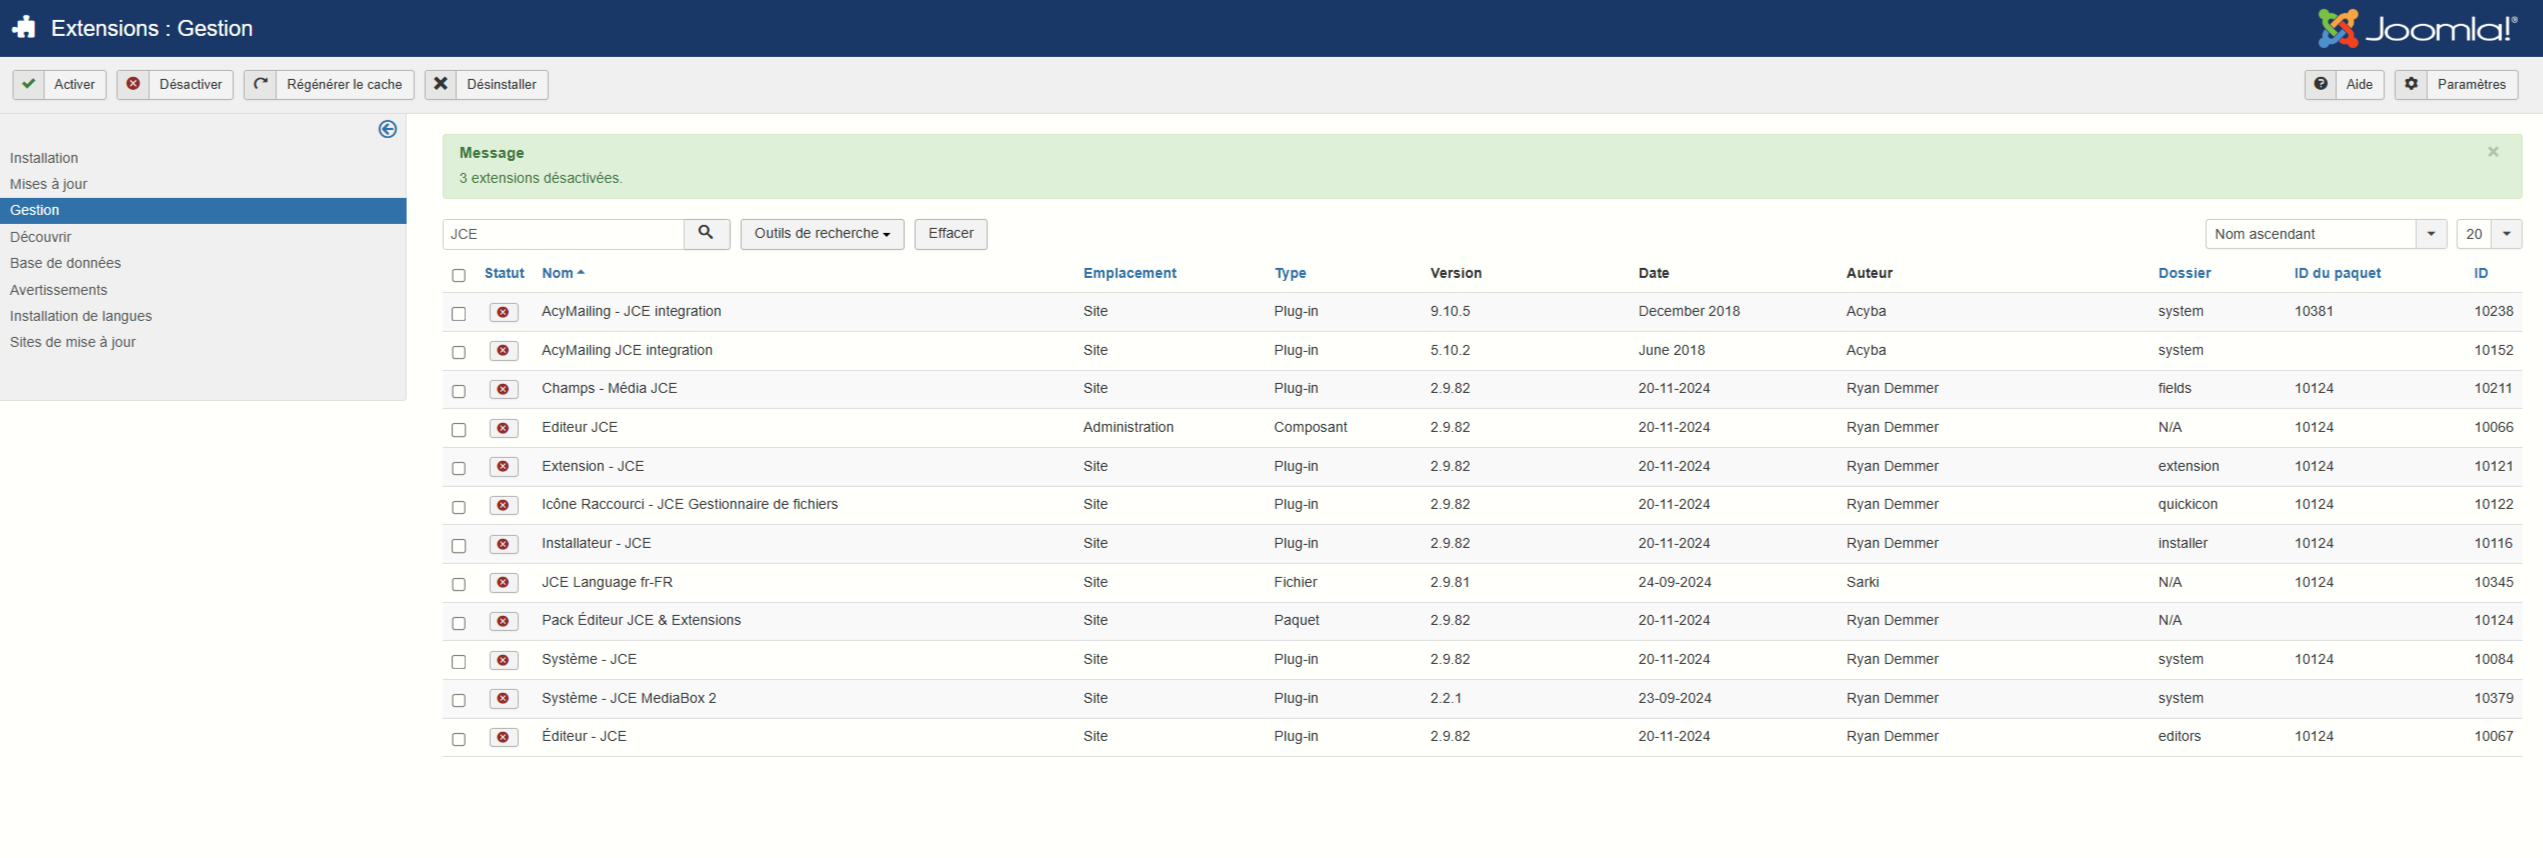Toggle status icon for JCE Language fr-FR
Viewport: 2543px width, 858px height.
504,582
